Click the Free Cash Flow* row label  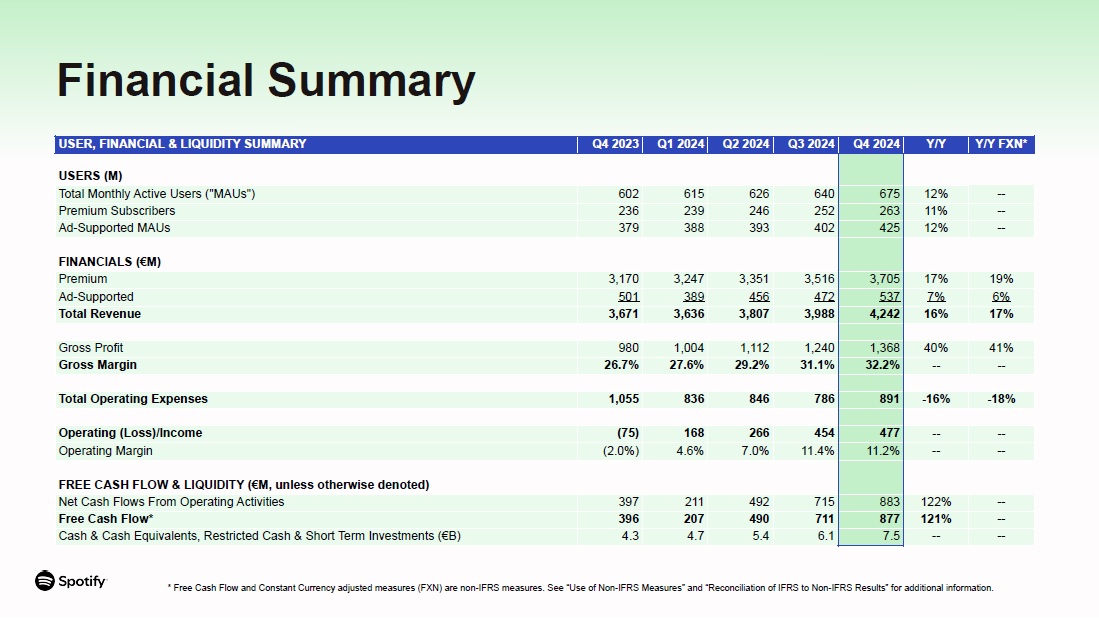pos(106,519)
